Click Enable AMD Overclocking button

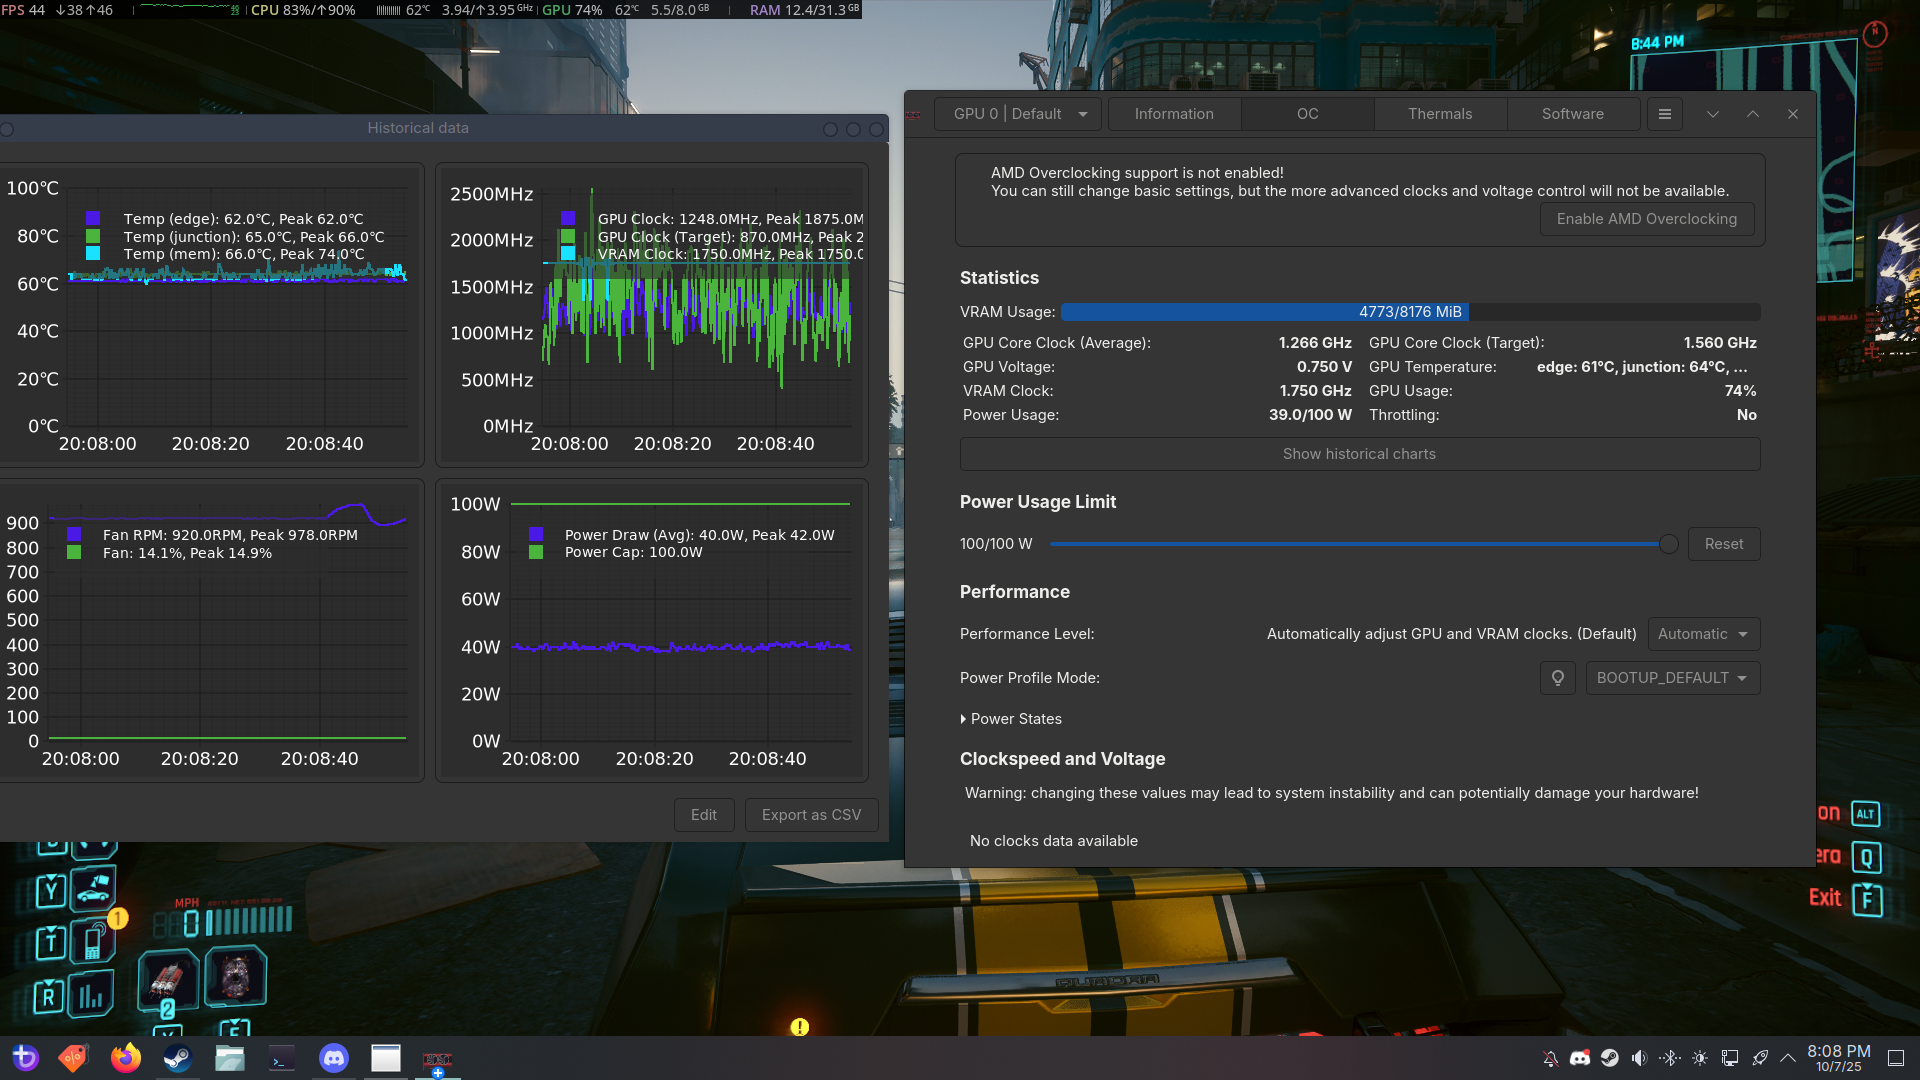(1646, 219)
